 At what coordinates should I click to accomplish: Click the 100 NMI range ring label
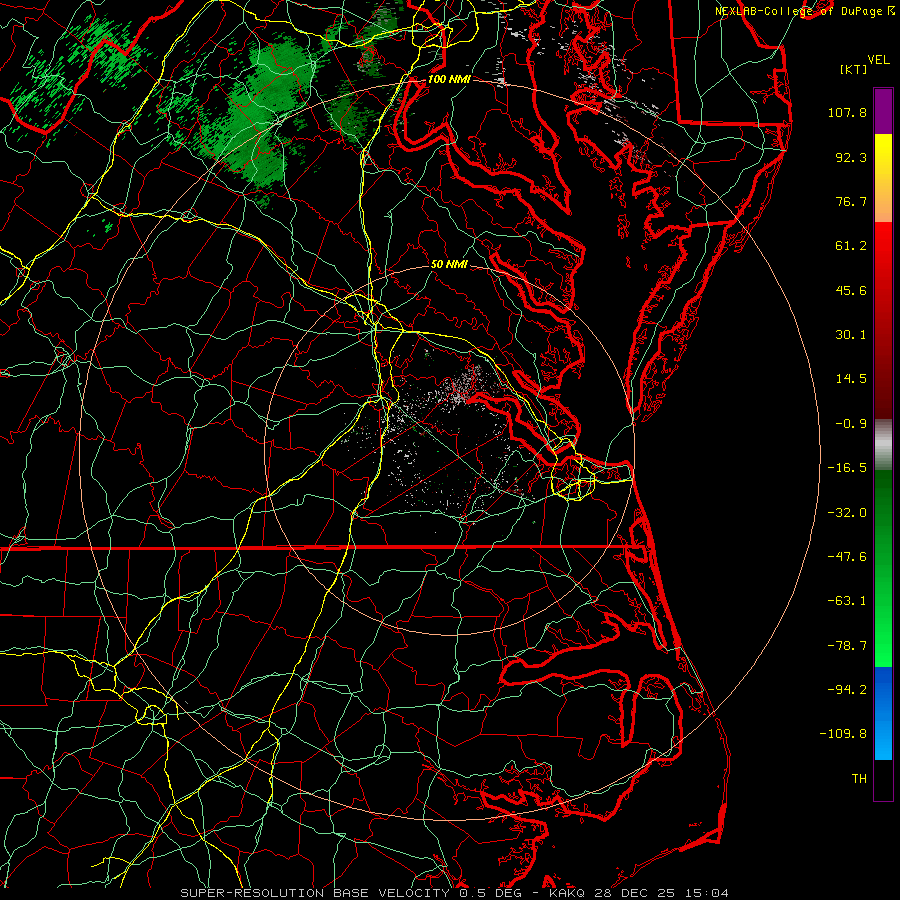tap(449, 79)
